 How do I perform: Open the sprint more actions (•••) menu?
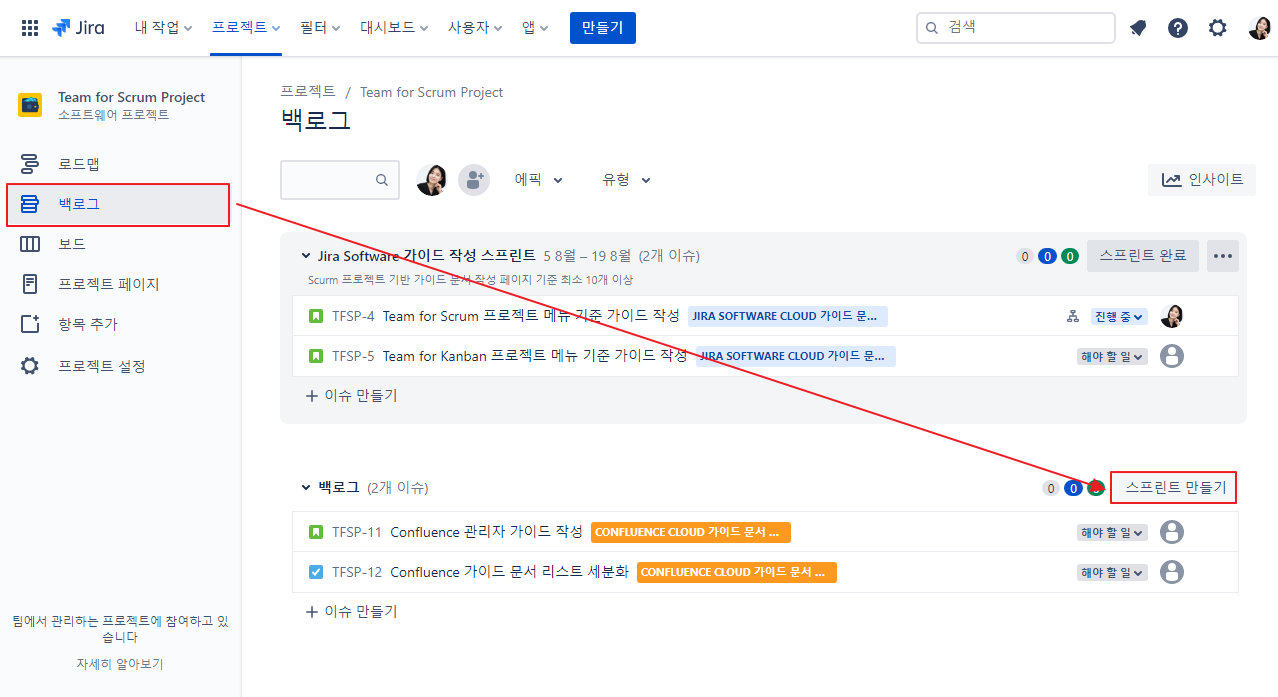point(1223,256)
